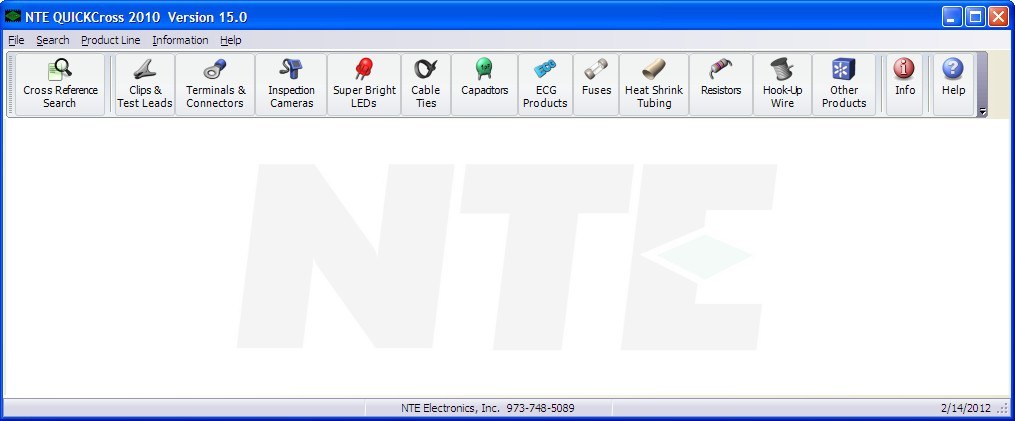Click the 2/14/2012 date in the status bar
Screen dimensions: 1015x421
point(965,408)
